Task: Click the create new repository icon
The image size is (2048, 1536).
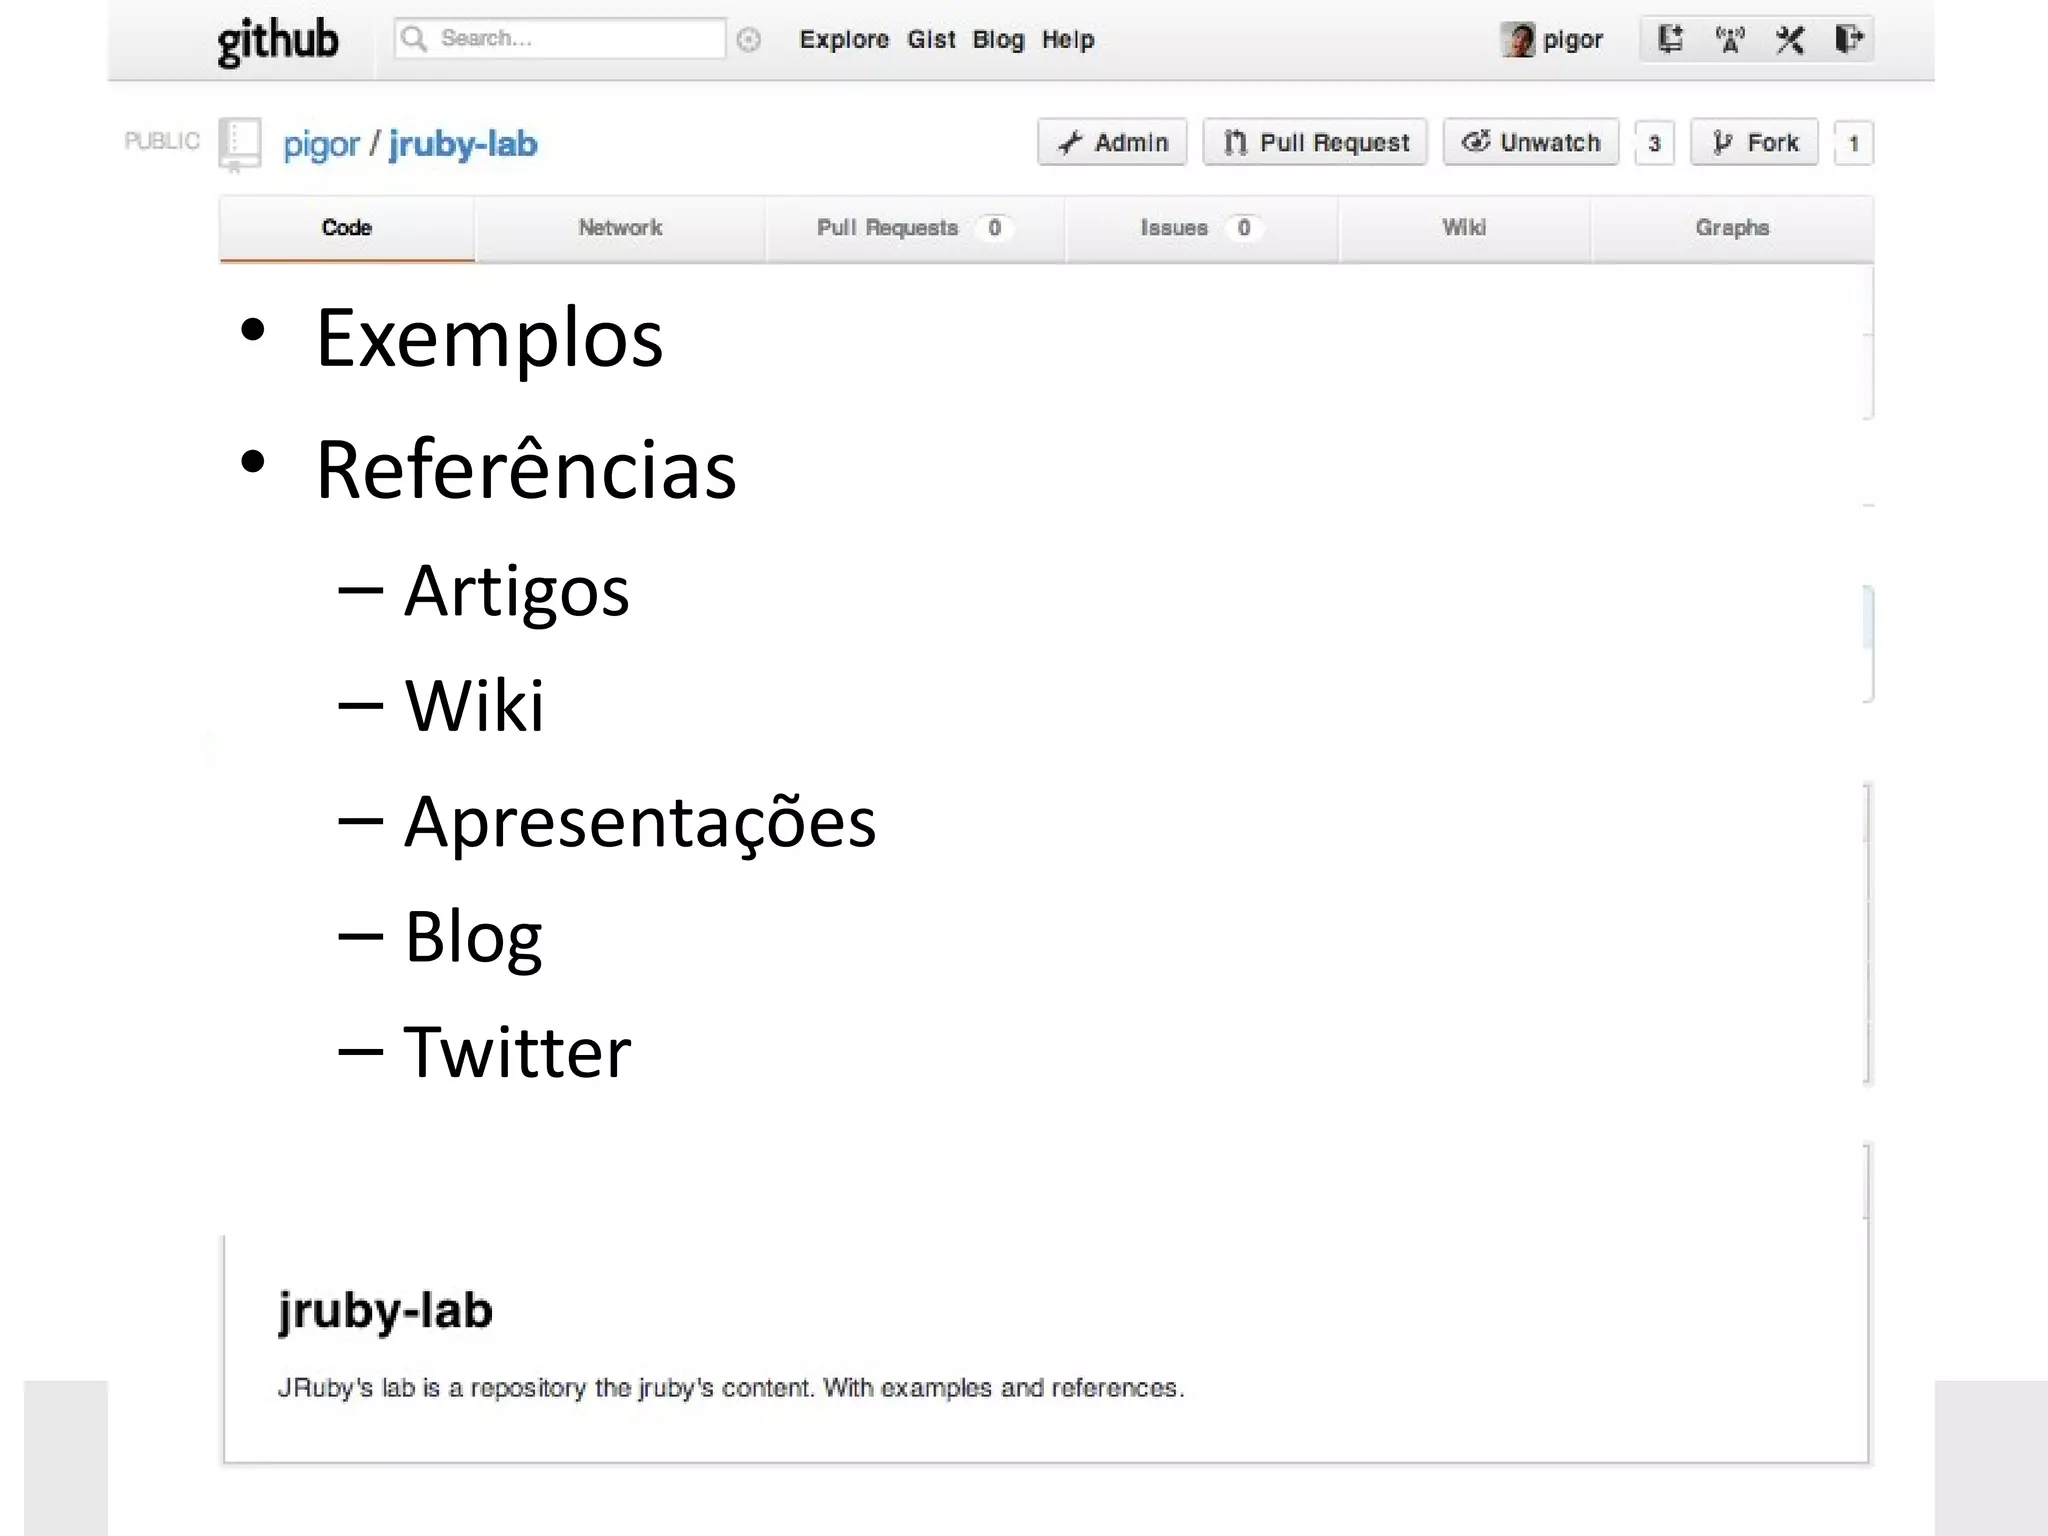Action: 1670,40
